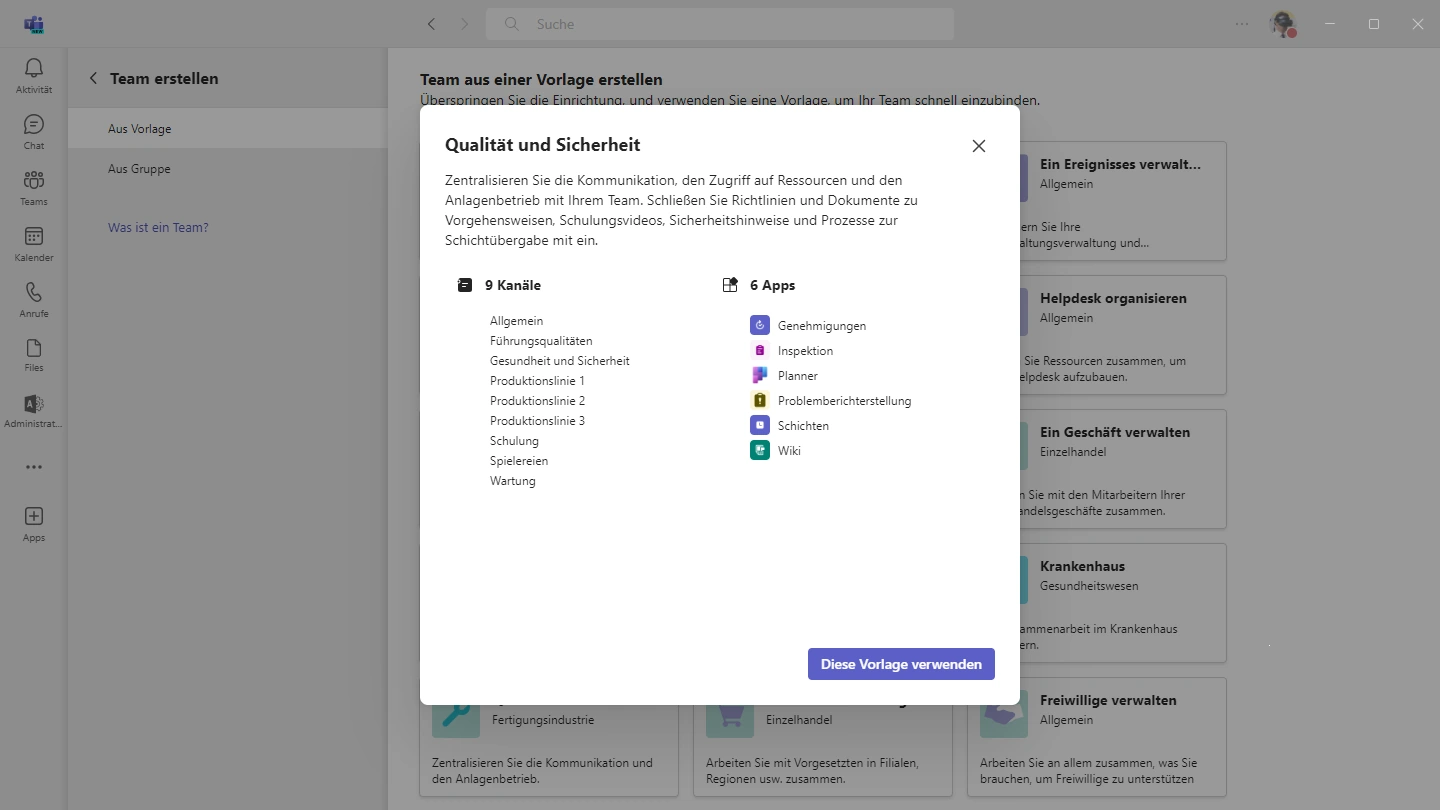This screenshot has height=810, width=1440.
Task: Click the back chevron beside Team erstellen
Action: click(93, 78)
